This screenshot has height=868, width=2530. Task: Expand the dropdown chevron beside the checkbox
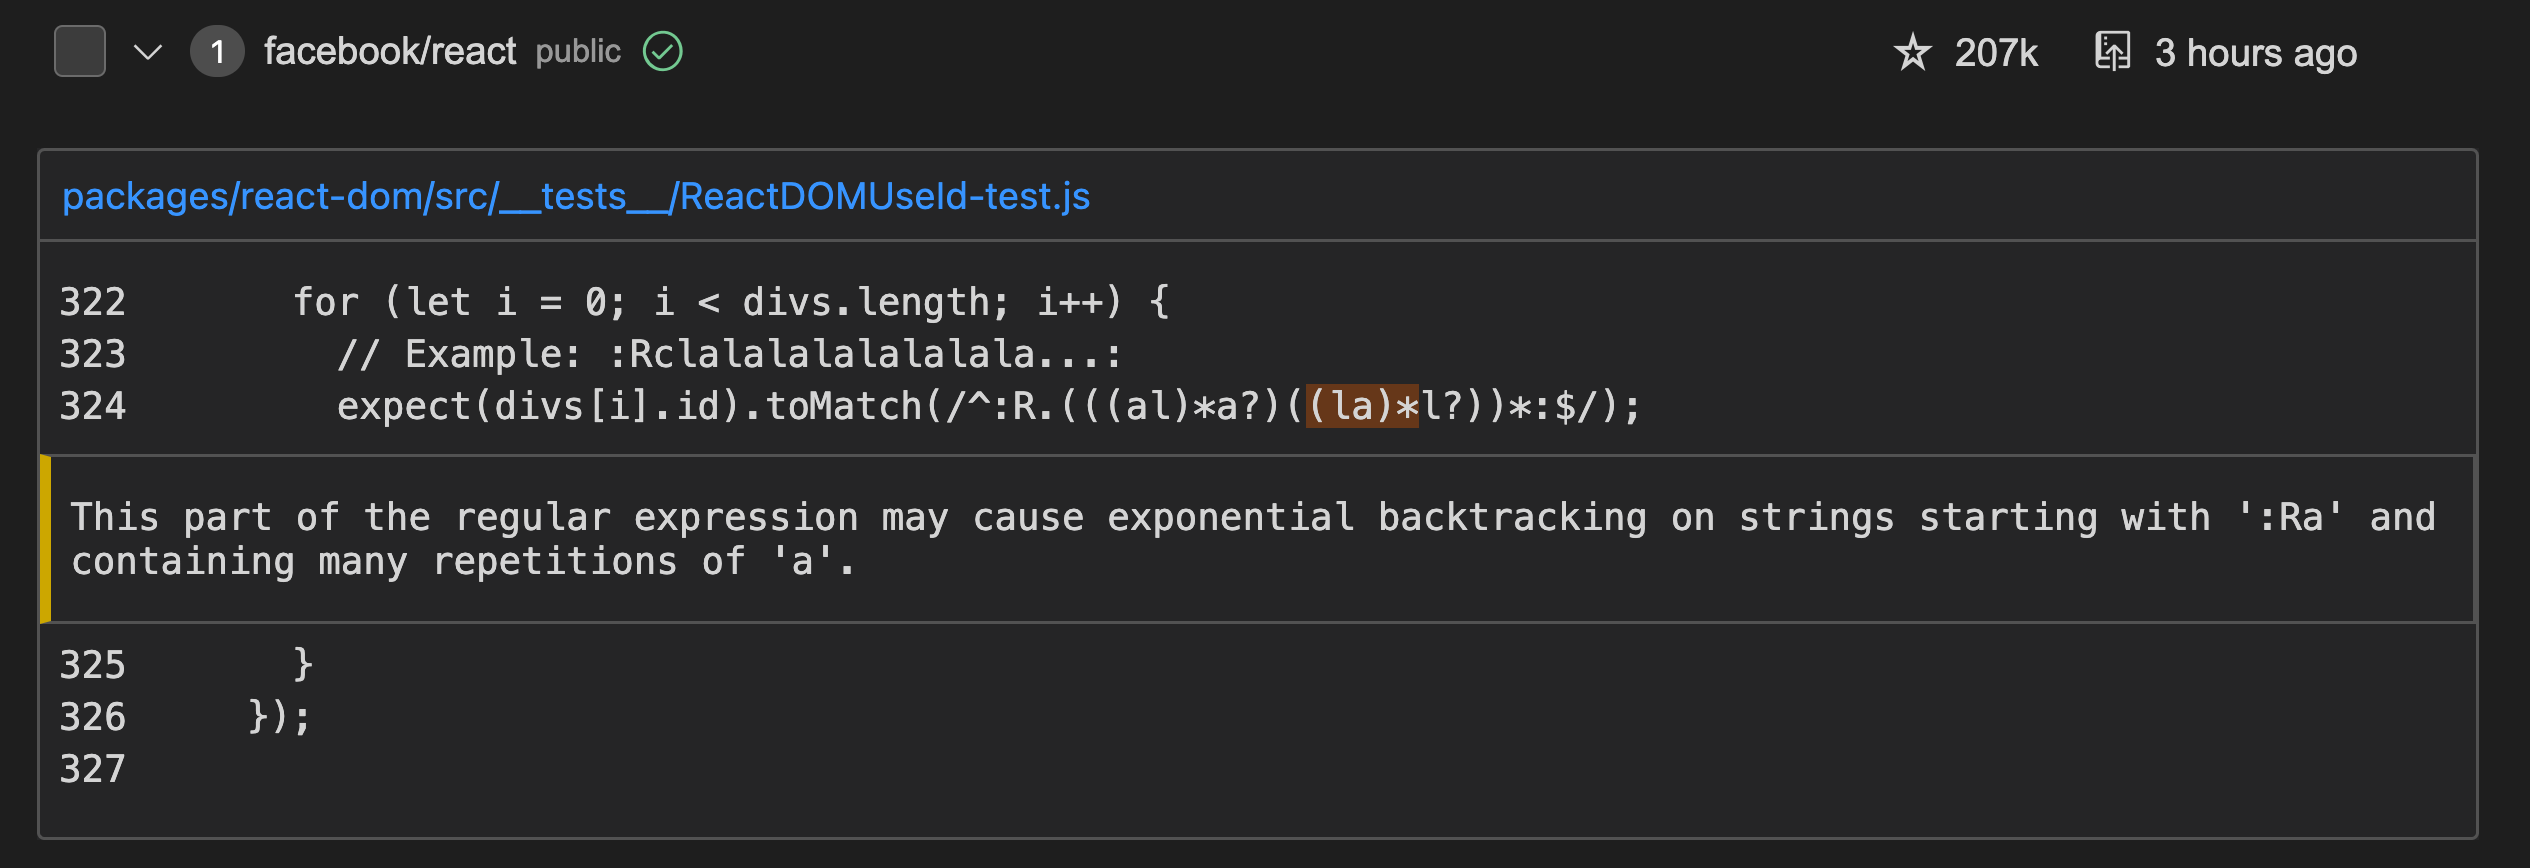point(146,53)
